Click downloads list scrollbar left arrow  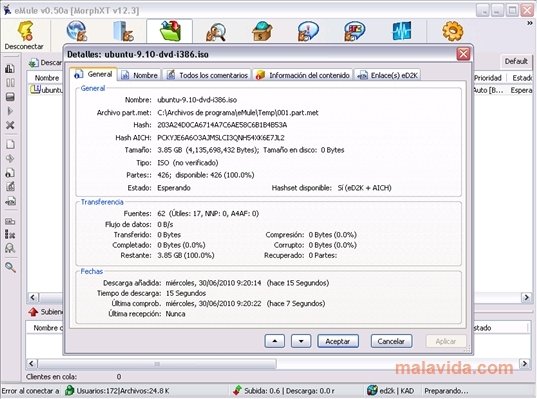tap(33, 297)
